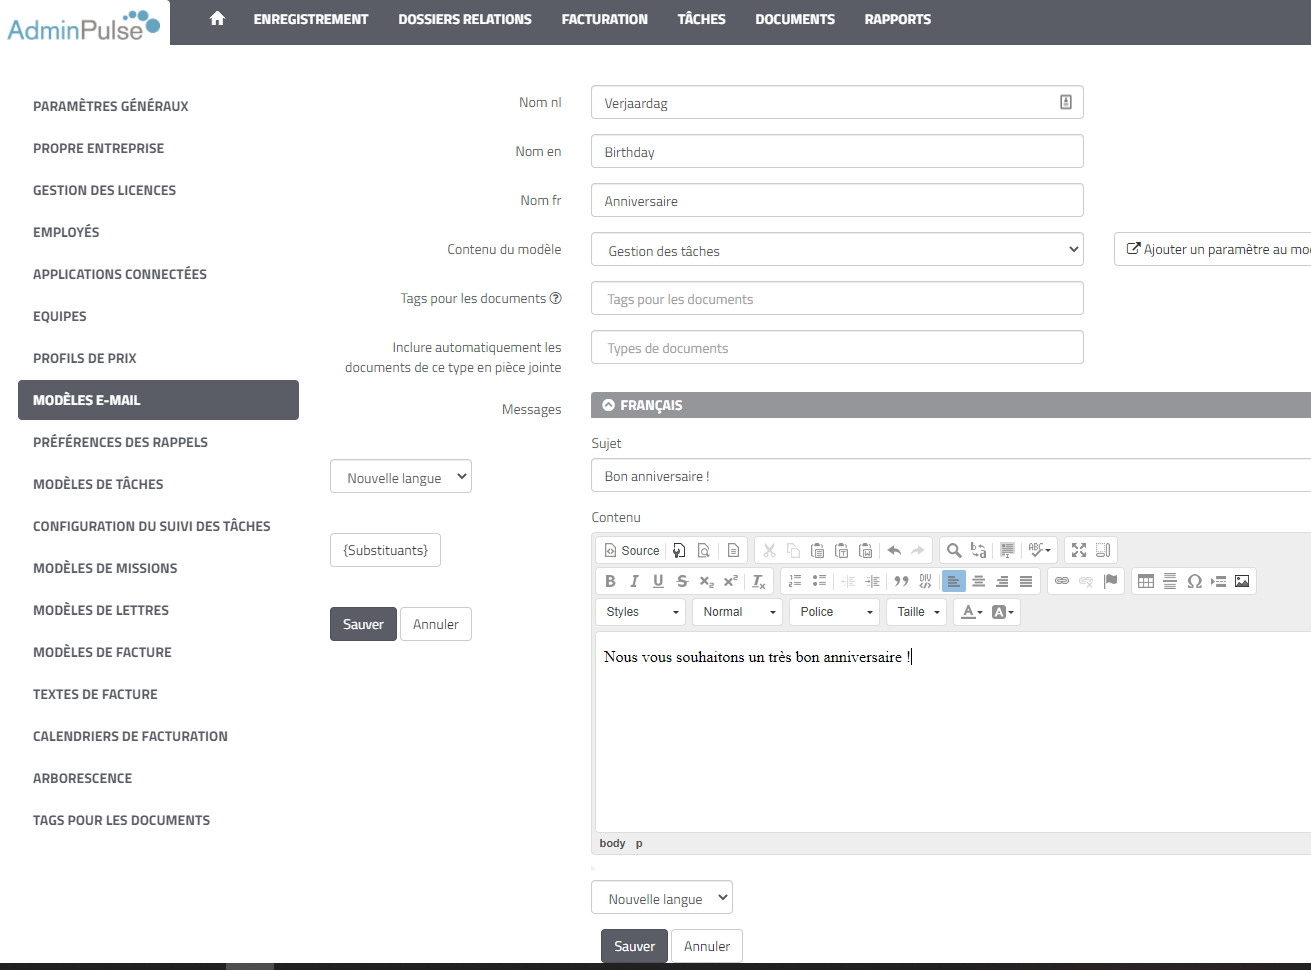Open the Police font dropdown
This screenshot has width=1311, height=970.
coord(834,612)
